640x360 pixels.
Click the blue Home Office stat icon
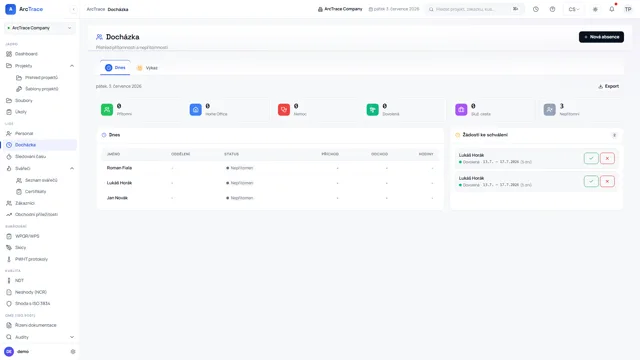coord(196,109)
